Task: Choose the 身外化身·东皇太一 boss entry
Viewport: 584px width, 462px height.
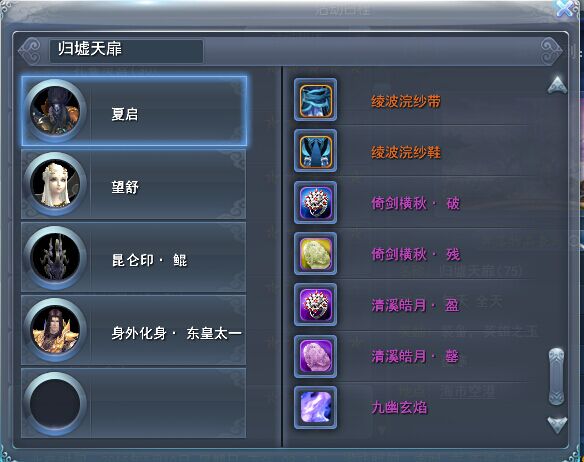Action: coord(133,330)
